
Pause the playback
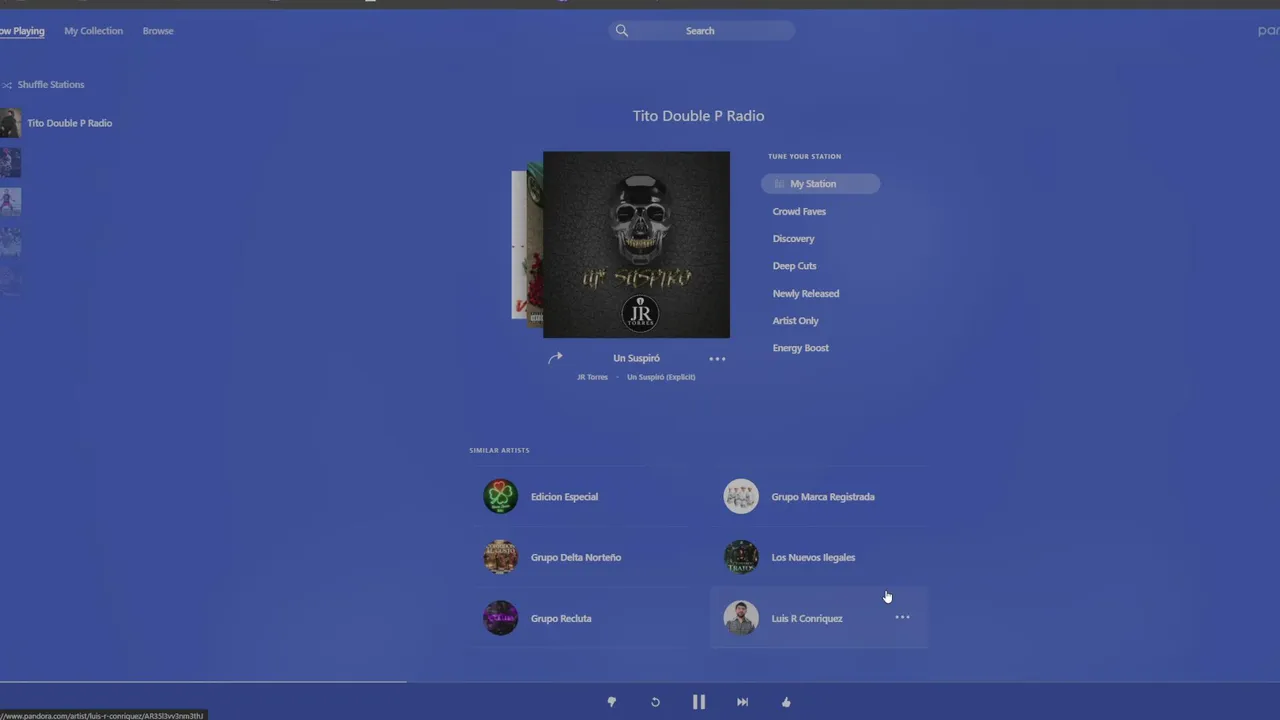point(699,702)
